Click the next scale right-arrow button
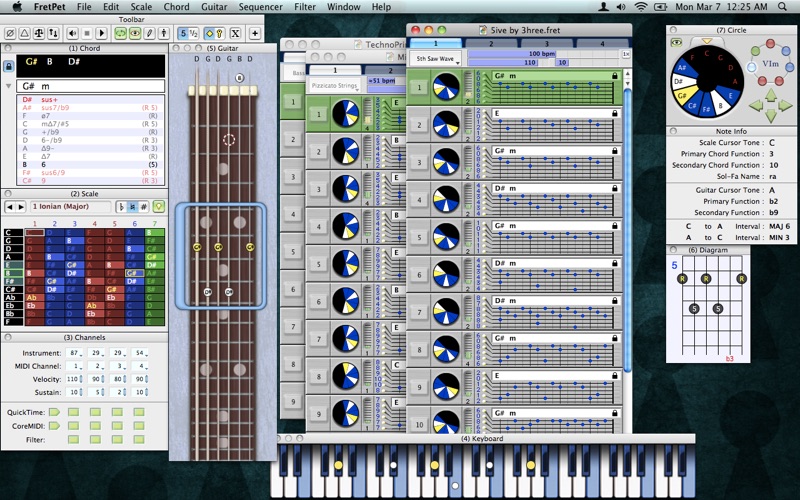 (x=21, y=207)
